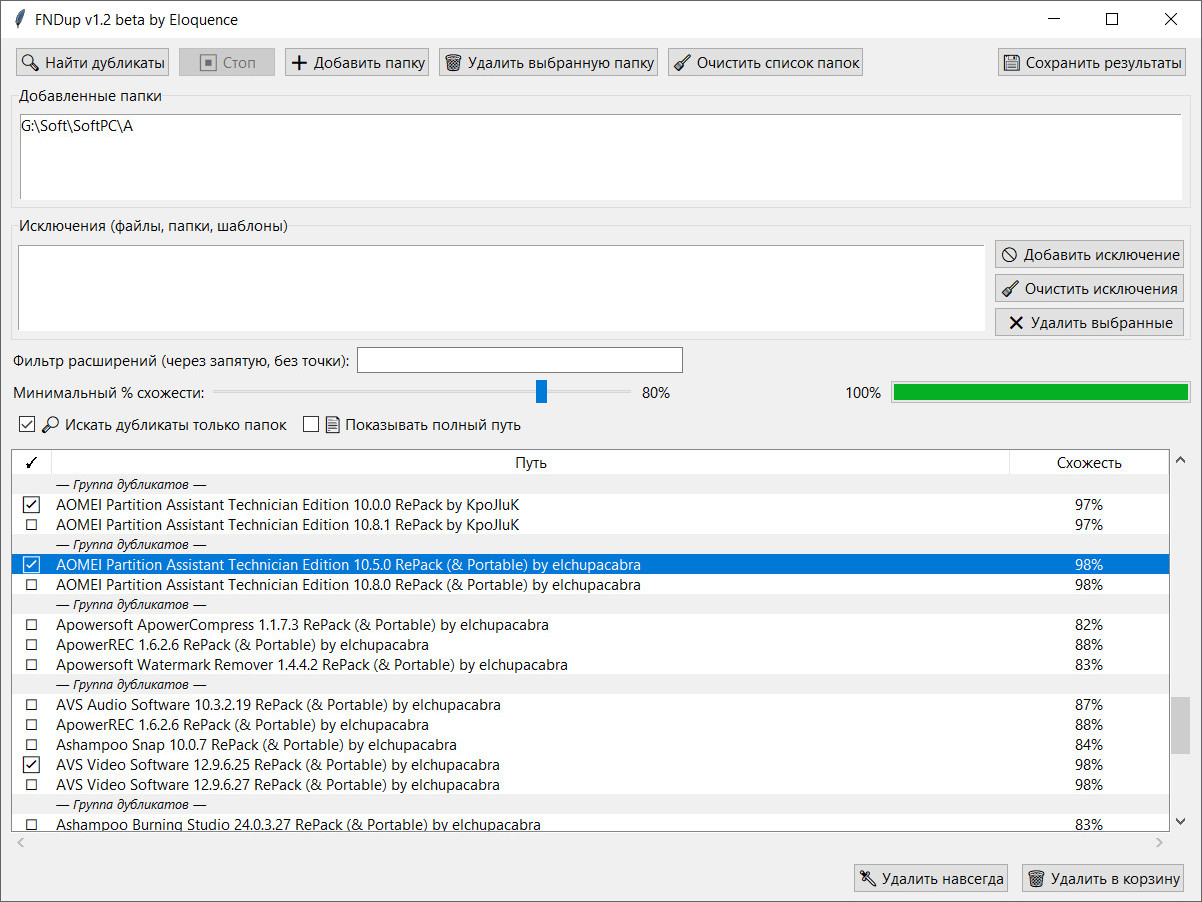Click Удалить выбранные button
1202x902 pixels.
point(1090,323)
